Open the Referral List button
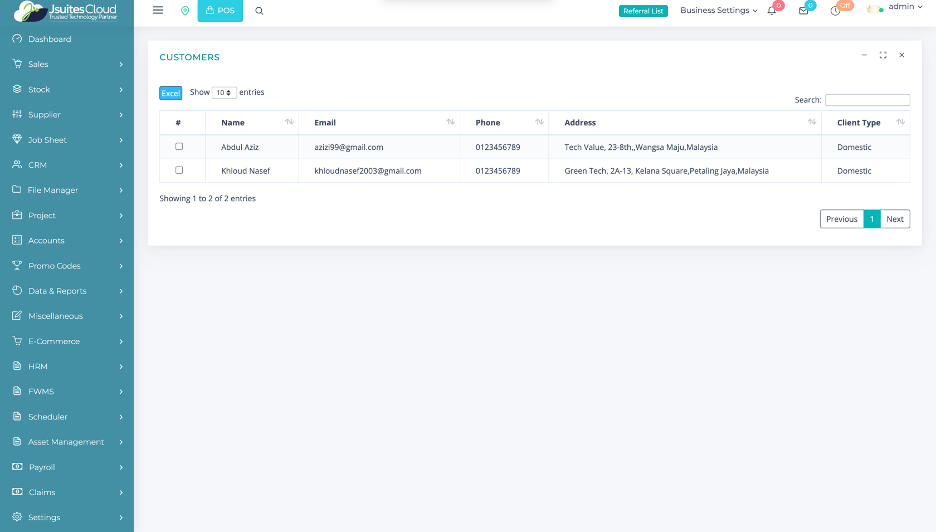Viewport: 936px width, 532px height. point(643,11)
